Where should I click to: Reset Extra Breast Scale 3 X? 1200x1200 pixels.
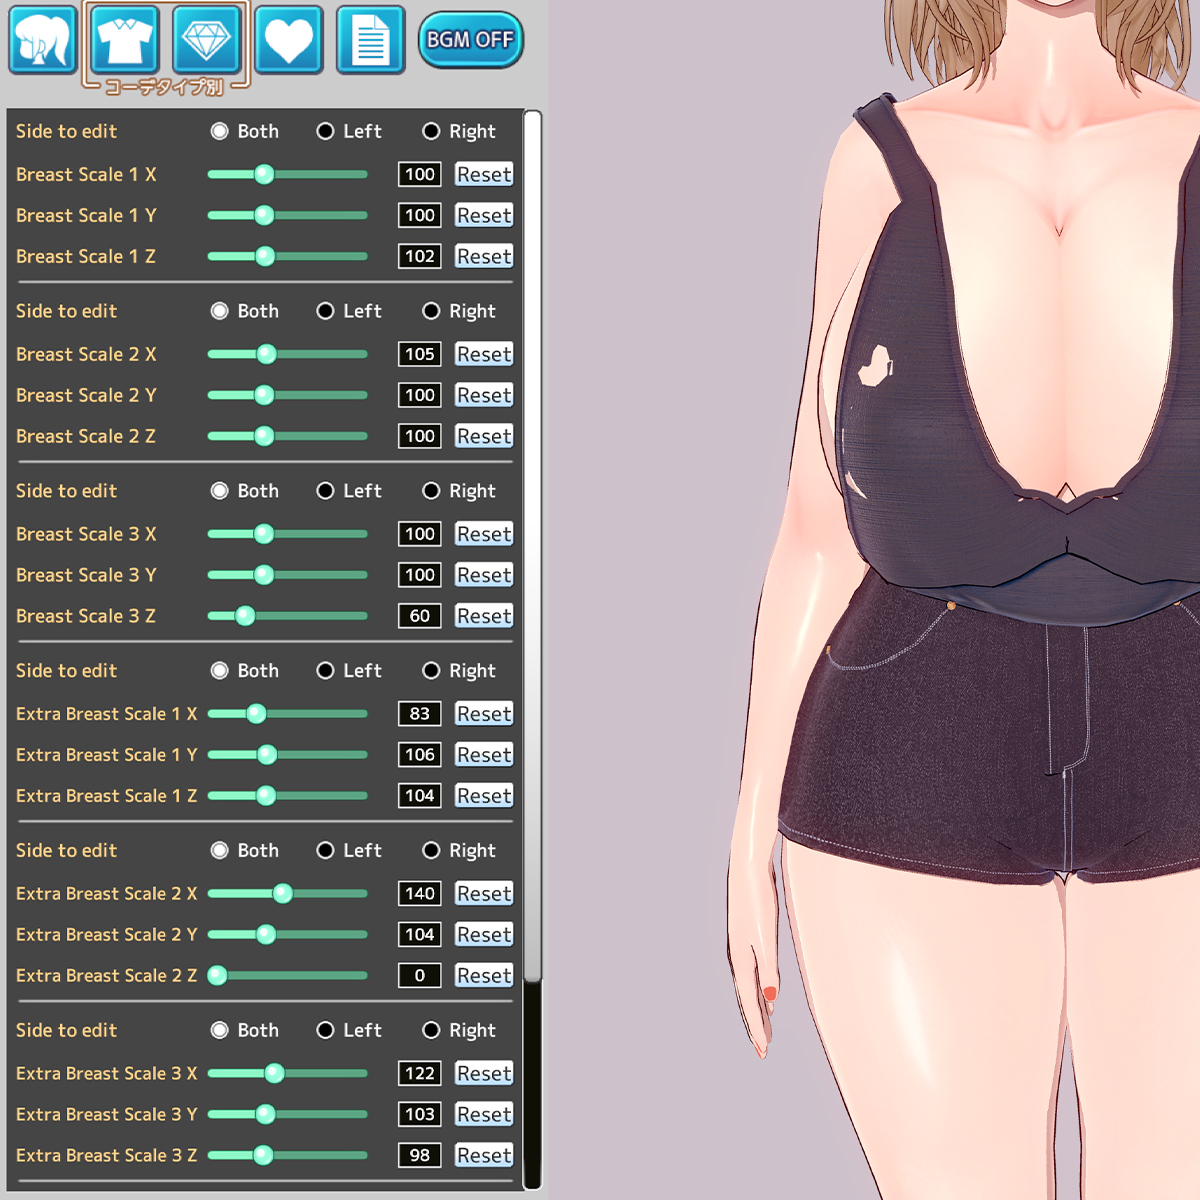484,1073
